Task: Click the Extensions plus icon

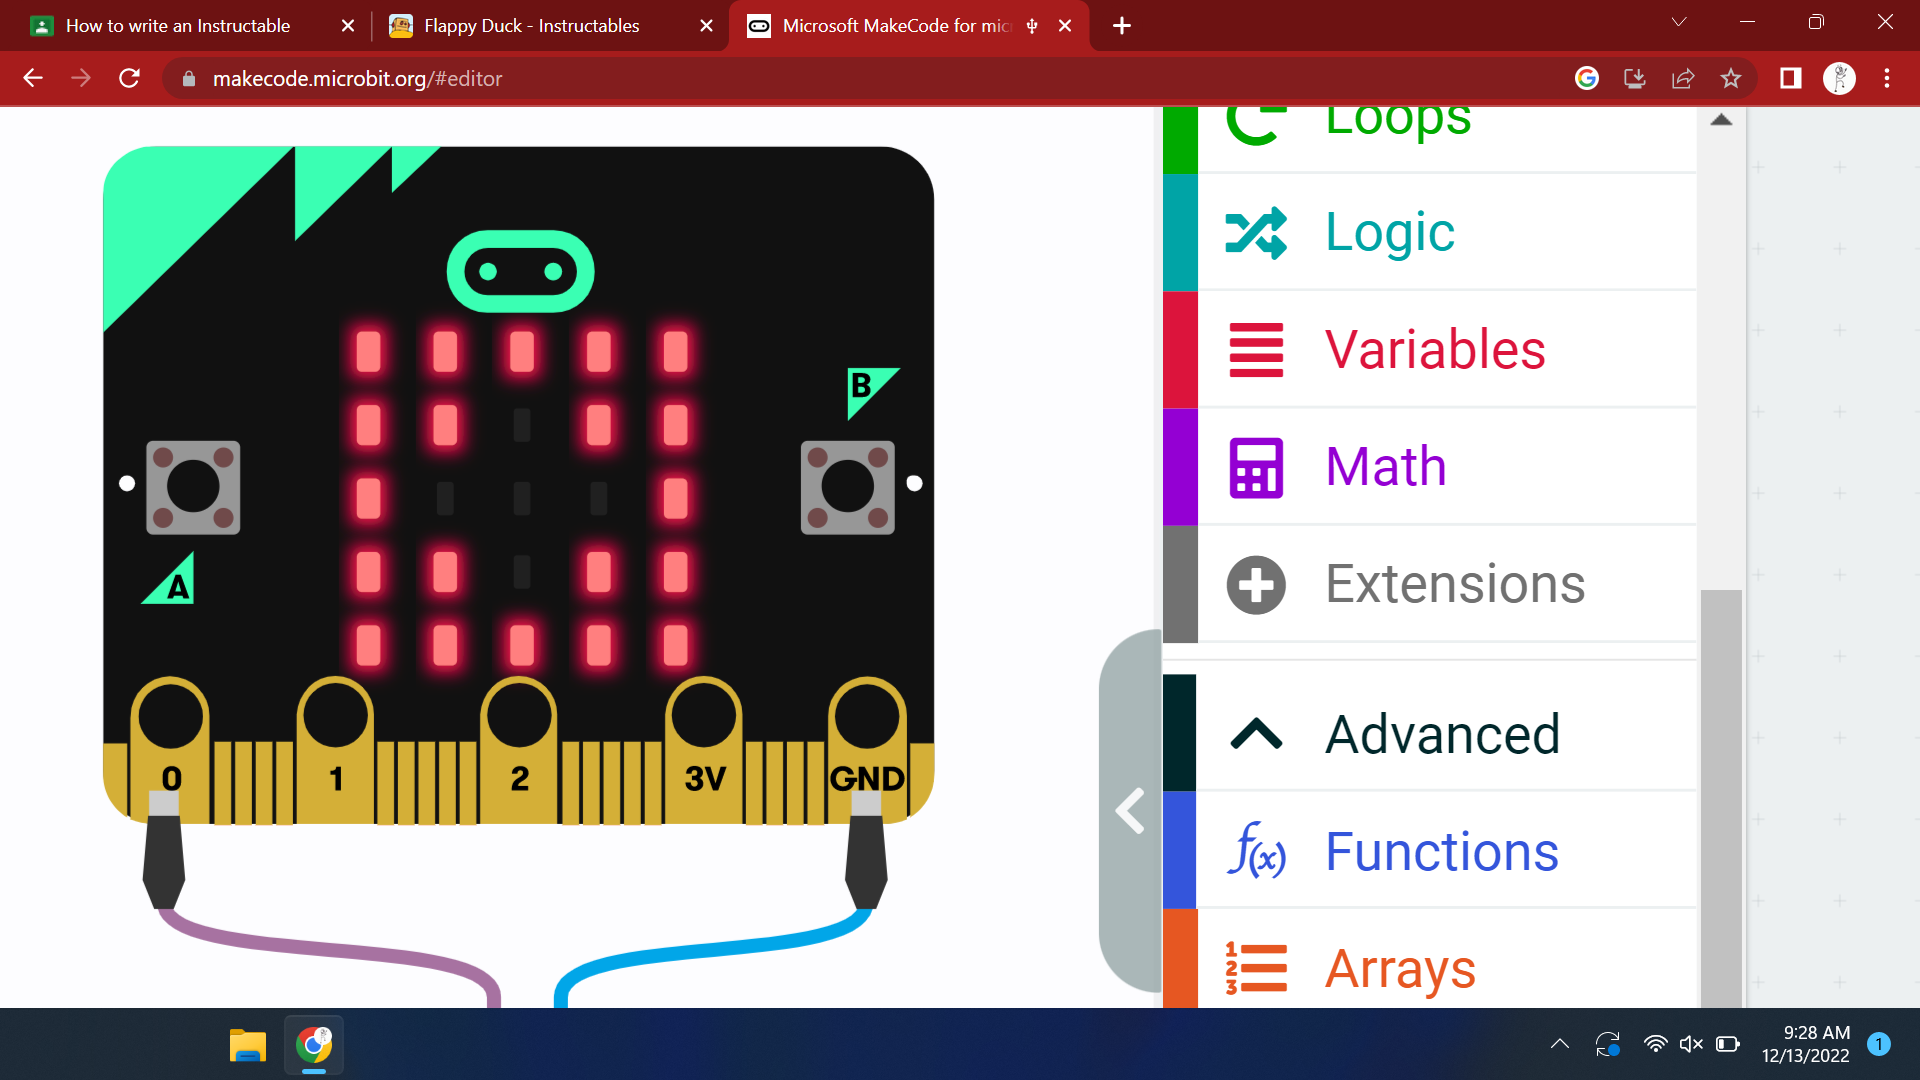Action: click(1256, 584)
